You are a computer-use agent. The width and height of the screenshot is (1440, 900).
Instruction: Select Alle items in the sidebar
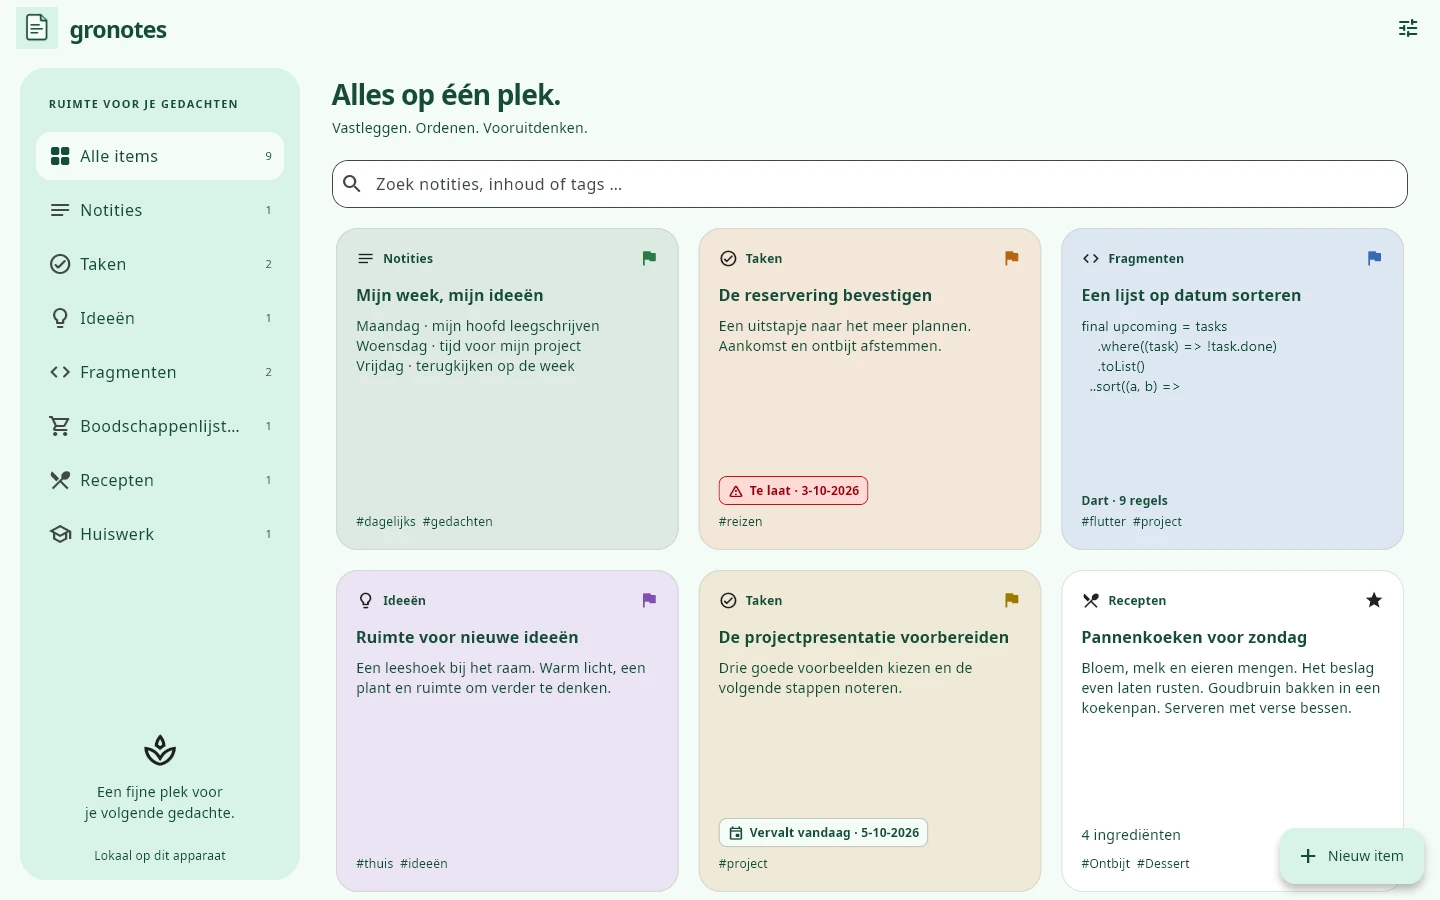pos(160,156)
